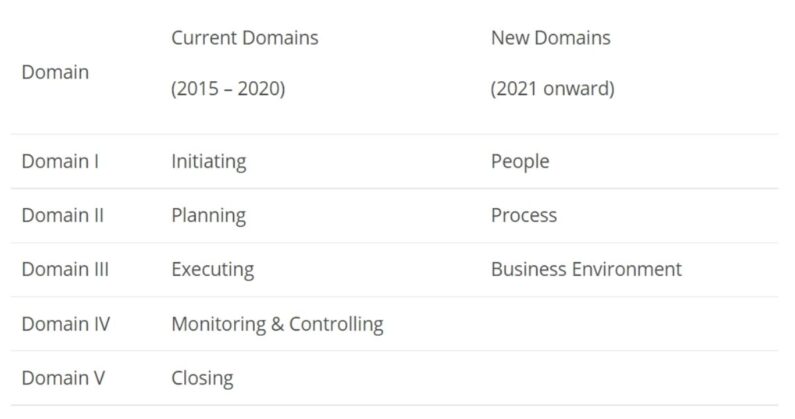Click the "Domain" column header text
Image resolution: width=795 pixels, height=419 pixels.
coord(55,72)
